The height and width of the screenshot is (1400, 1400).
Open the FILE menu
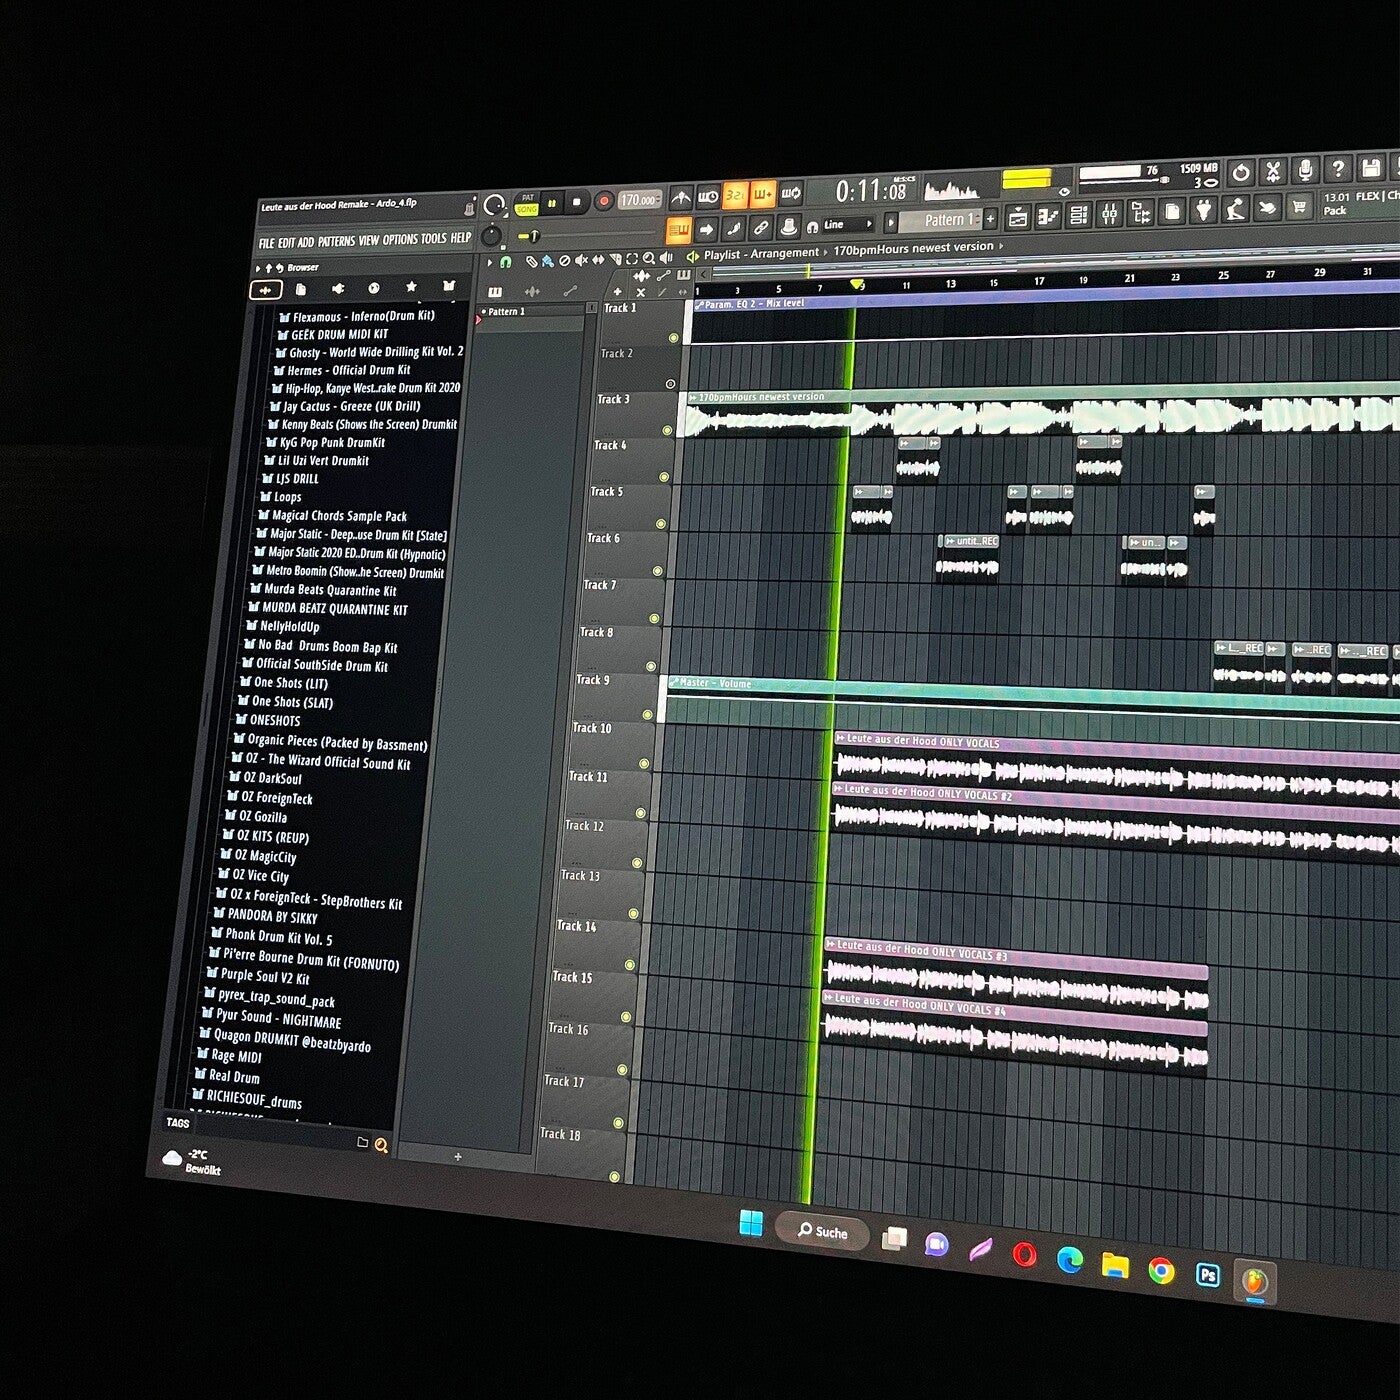[266, 243]
